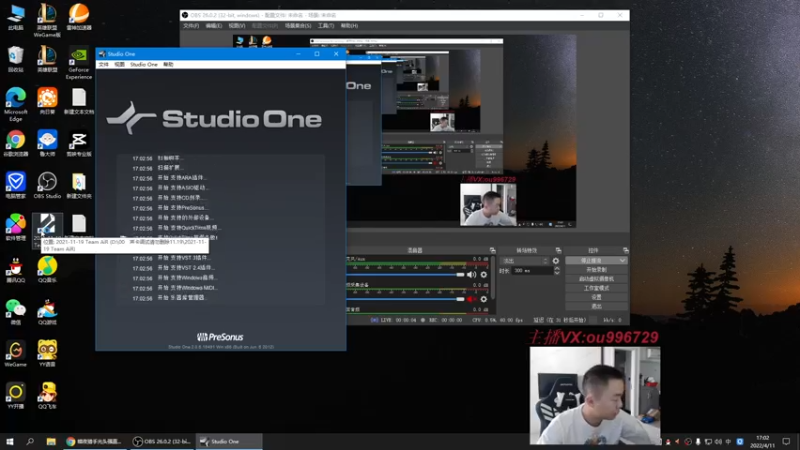This screenshot has width=800, height=450.
Task: Open settings gear for second mixer channel
Action: [484, 299]
